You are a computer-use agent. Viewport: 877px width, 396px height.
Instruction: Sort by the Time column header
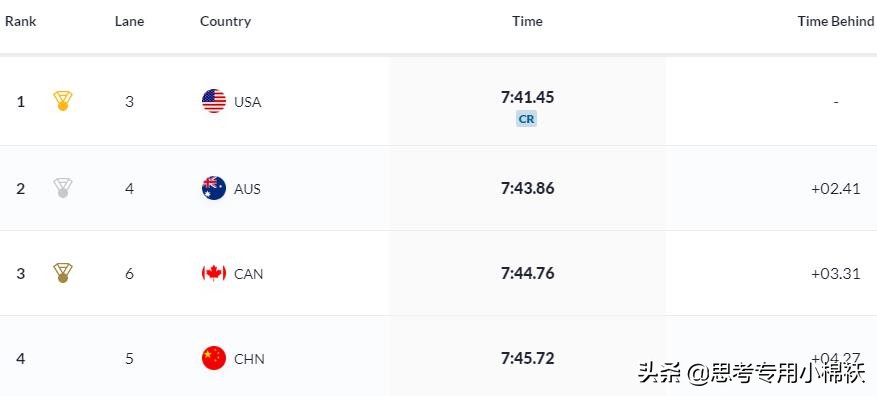527,21
